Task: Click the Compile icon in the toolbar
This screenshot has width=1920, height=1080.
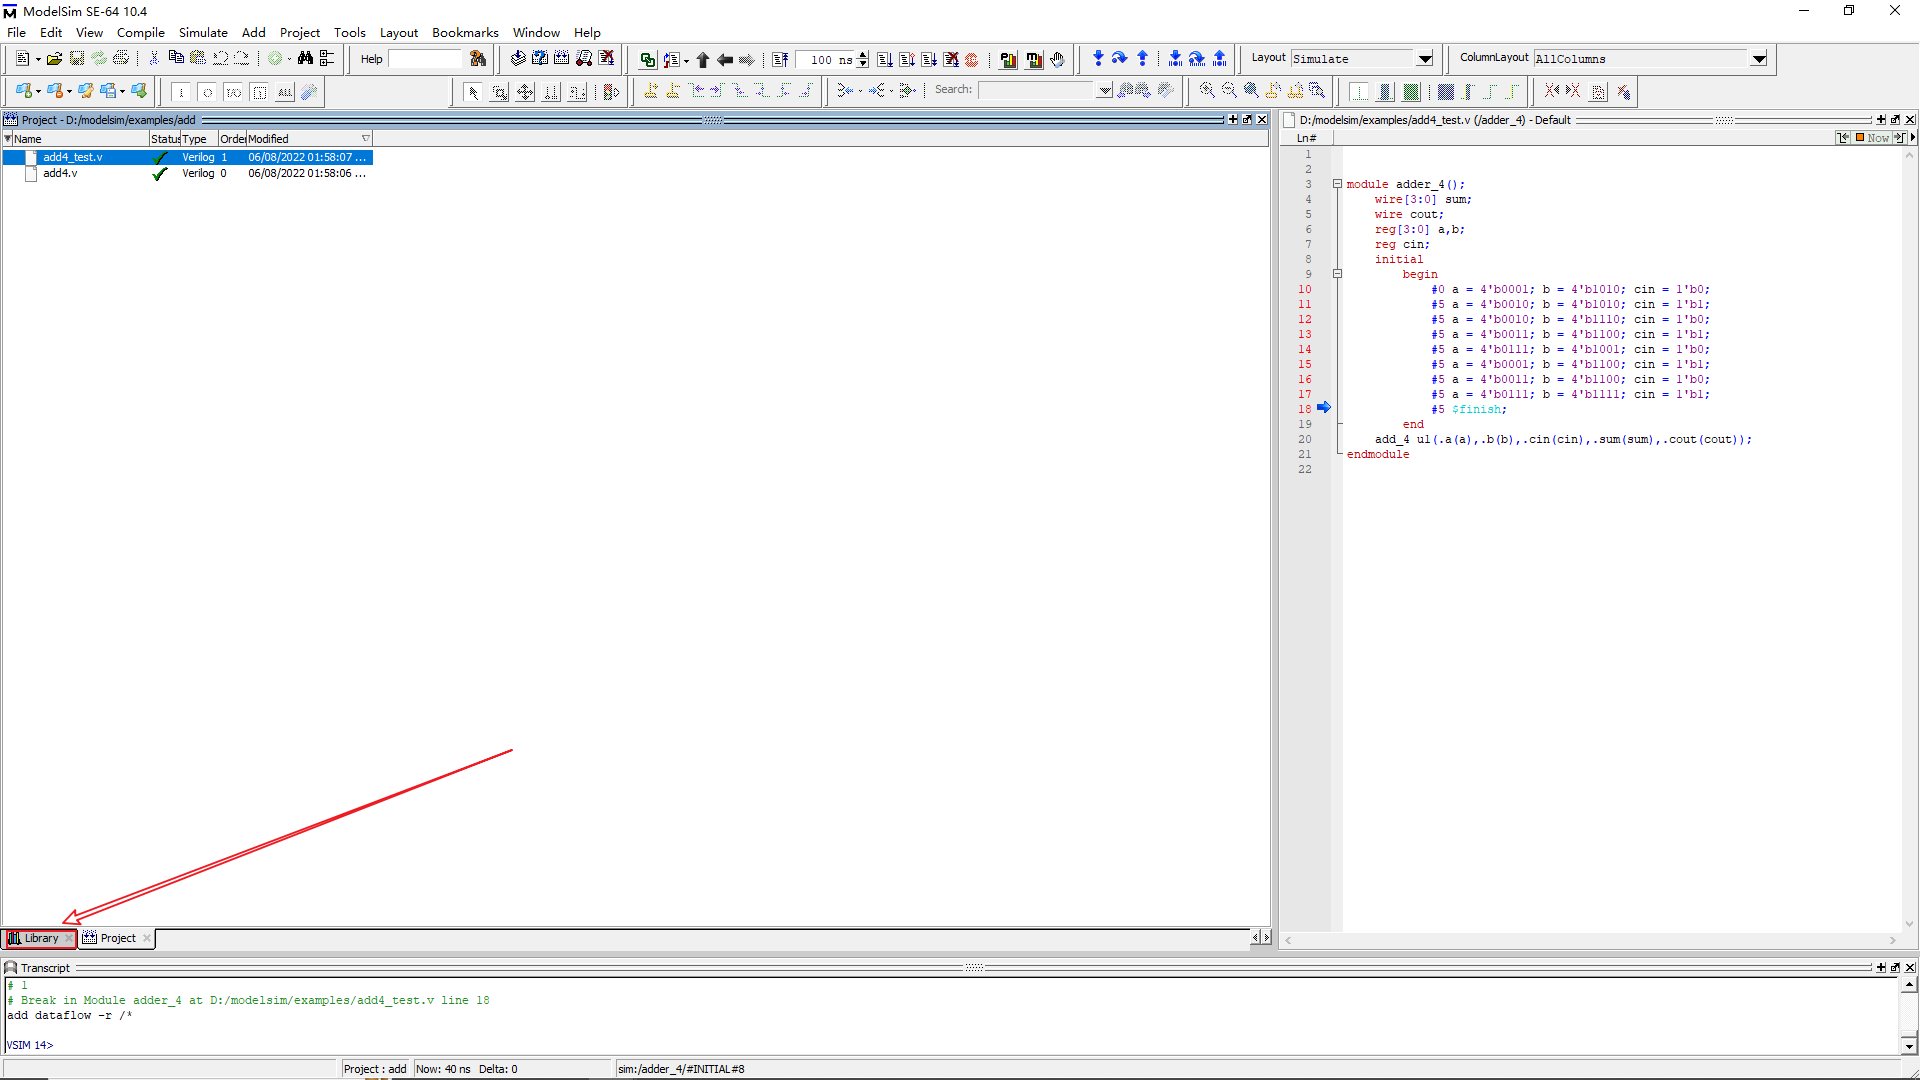Action: [x=518, y=59]
